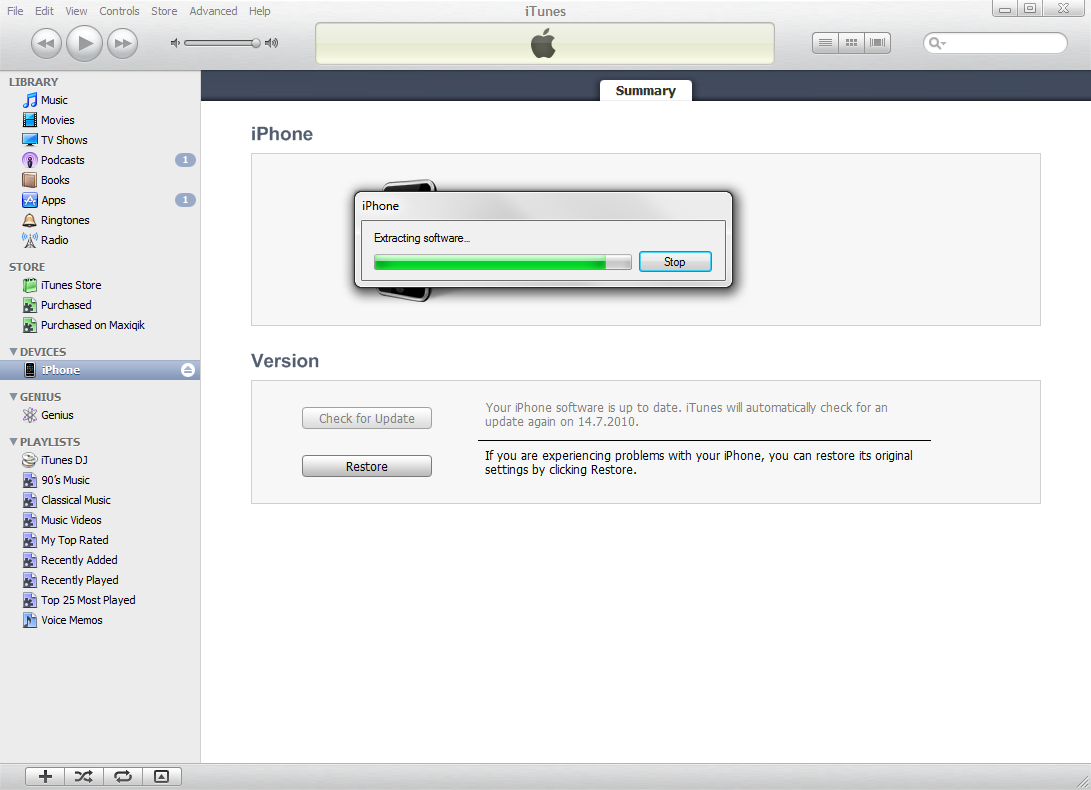Open the Purchased list

point(66,305)
